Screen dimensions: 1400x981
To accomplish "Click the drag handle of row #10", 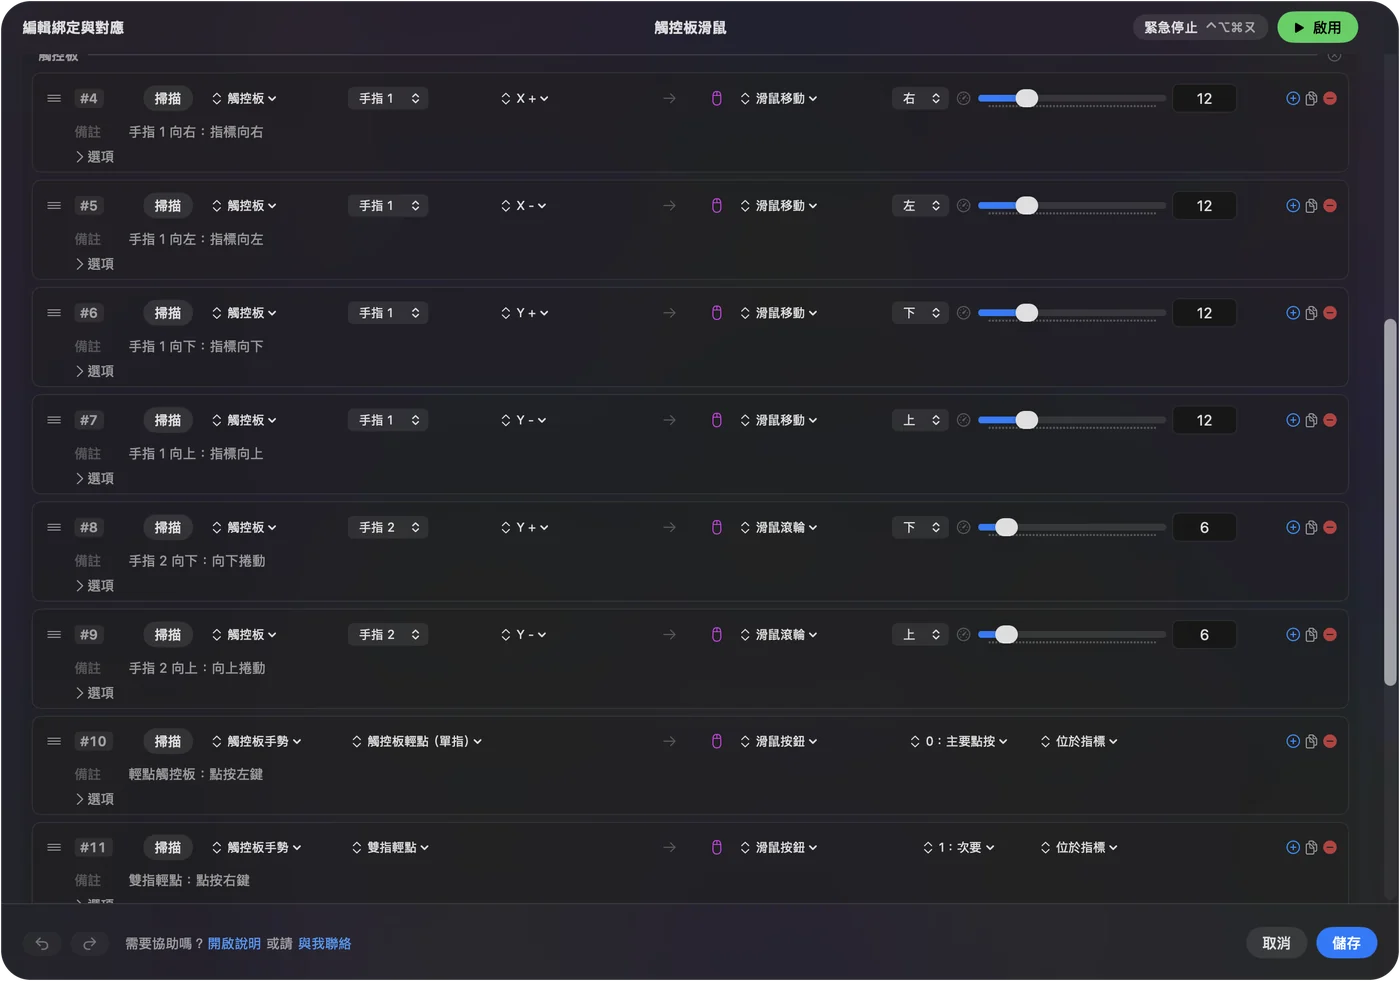I will pos(54,741).
